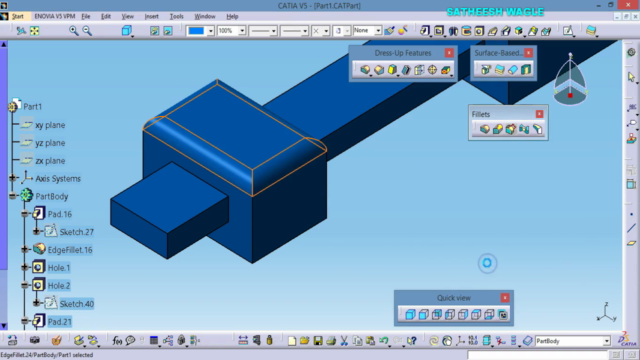The image size is (640, 360).
Task: Open the Insert menu
Action: pyautogui.click(x=151, y=16)
